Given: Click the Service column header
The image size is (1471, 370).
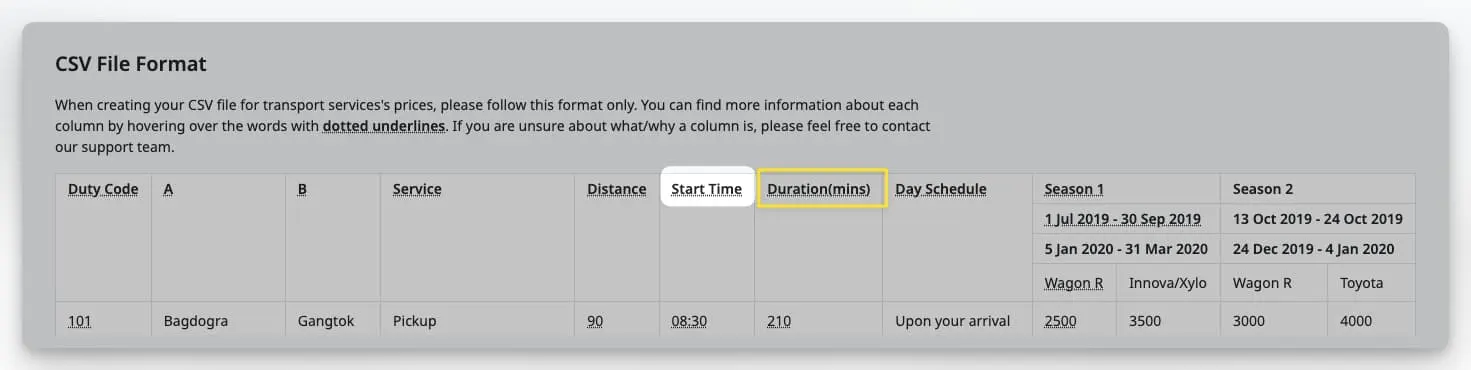Looking at the screenshot, I should pyautogui.click(x=417, y=189).
